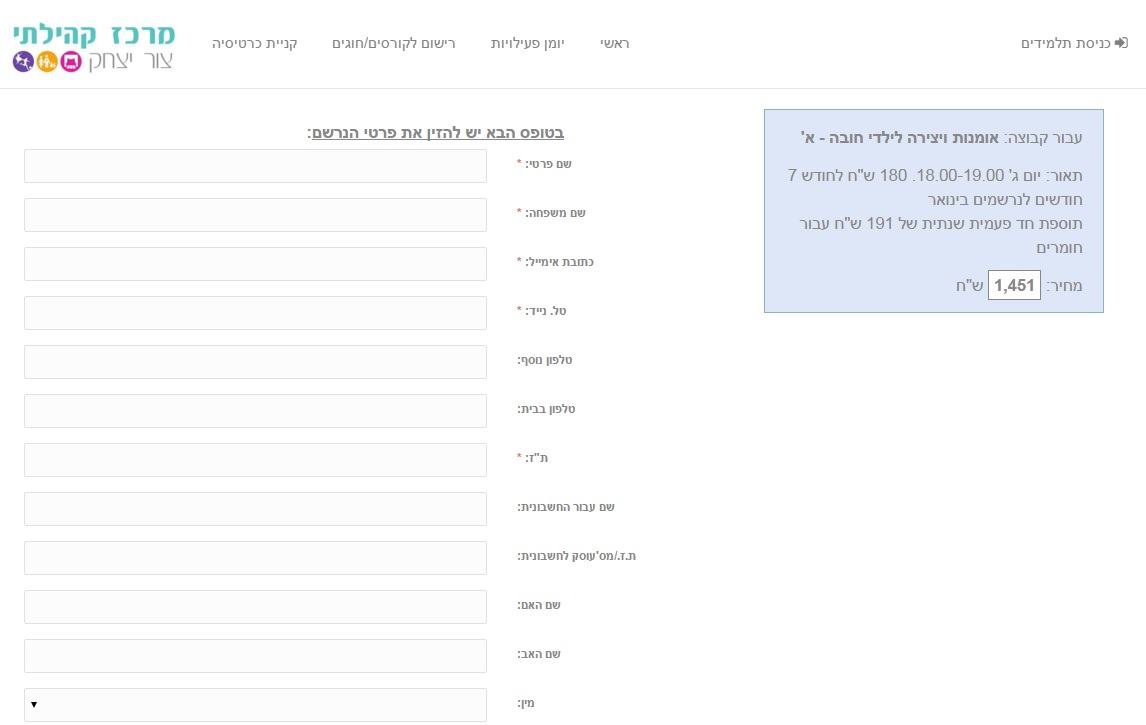This screenshot has width=1146, height=725.
Task: Click the pink circle icon in the logo
Action: coord(71,62)
